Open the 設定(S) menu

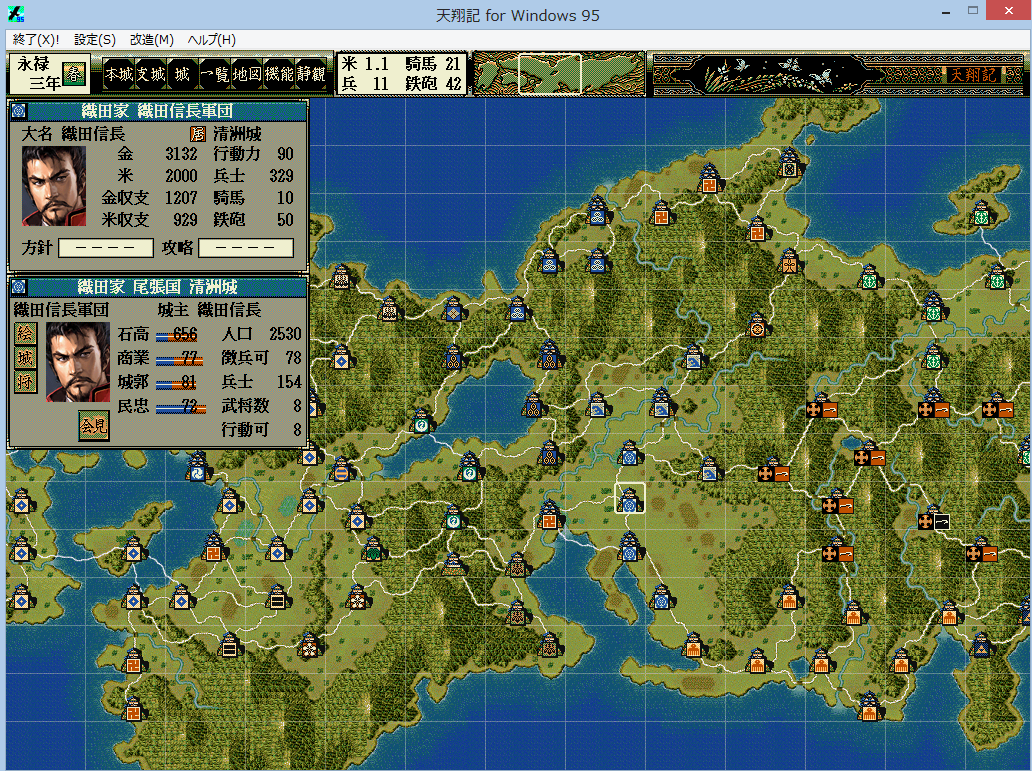click(x=95, y=40)
